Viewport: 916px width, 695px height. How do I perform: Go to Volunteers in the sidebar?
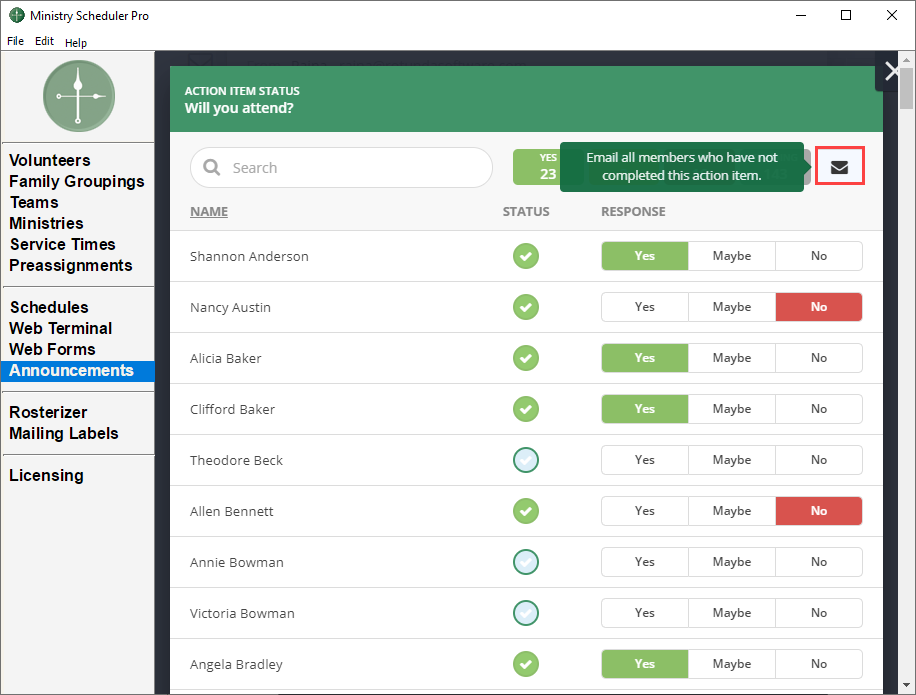[50, 160]
